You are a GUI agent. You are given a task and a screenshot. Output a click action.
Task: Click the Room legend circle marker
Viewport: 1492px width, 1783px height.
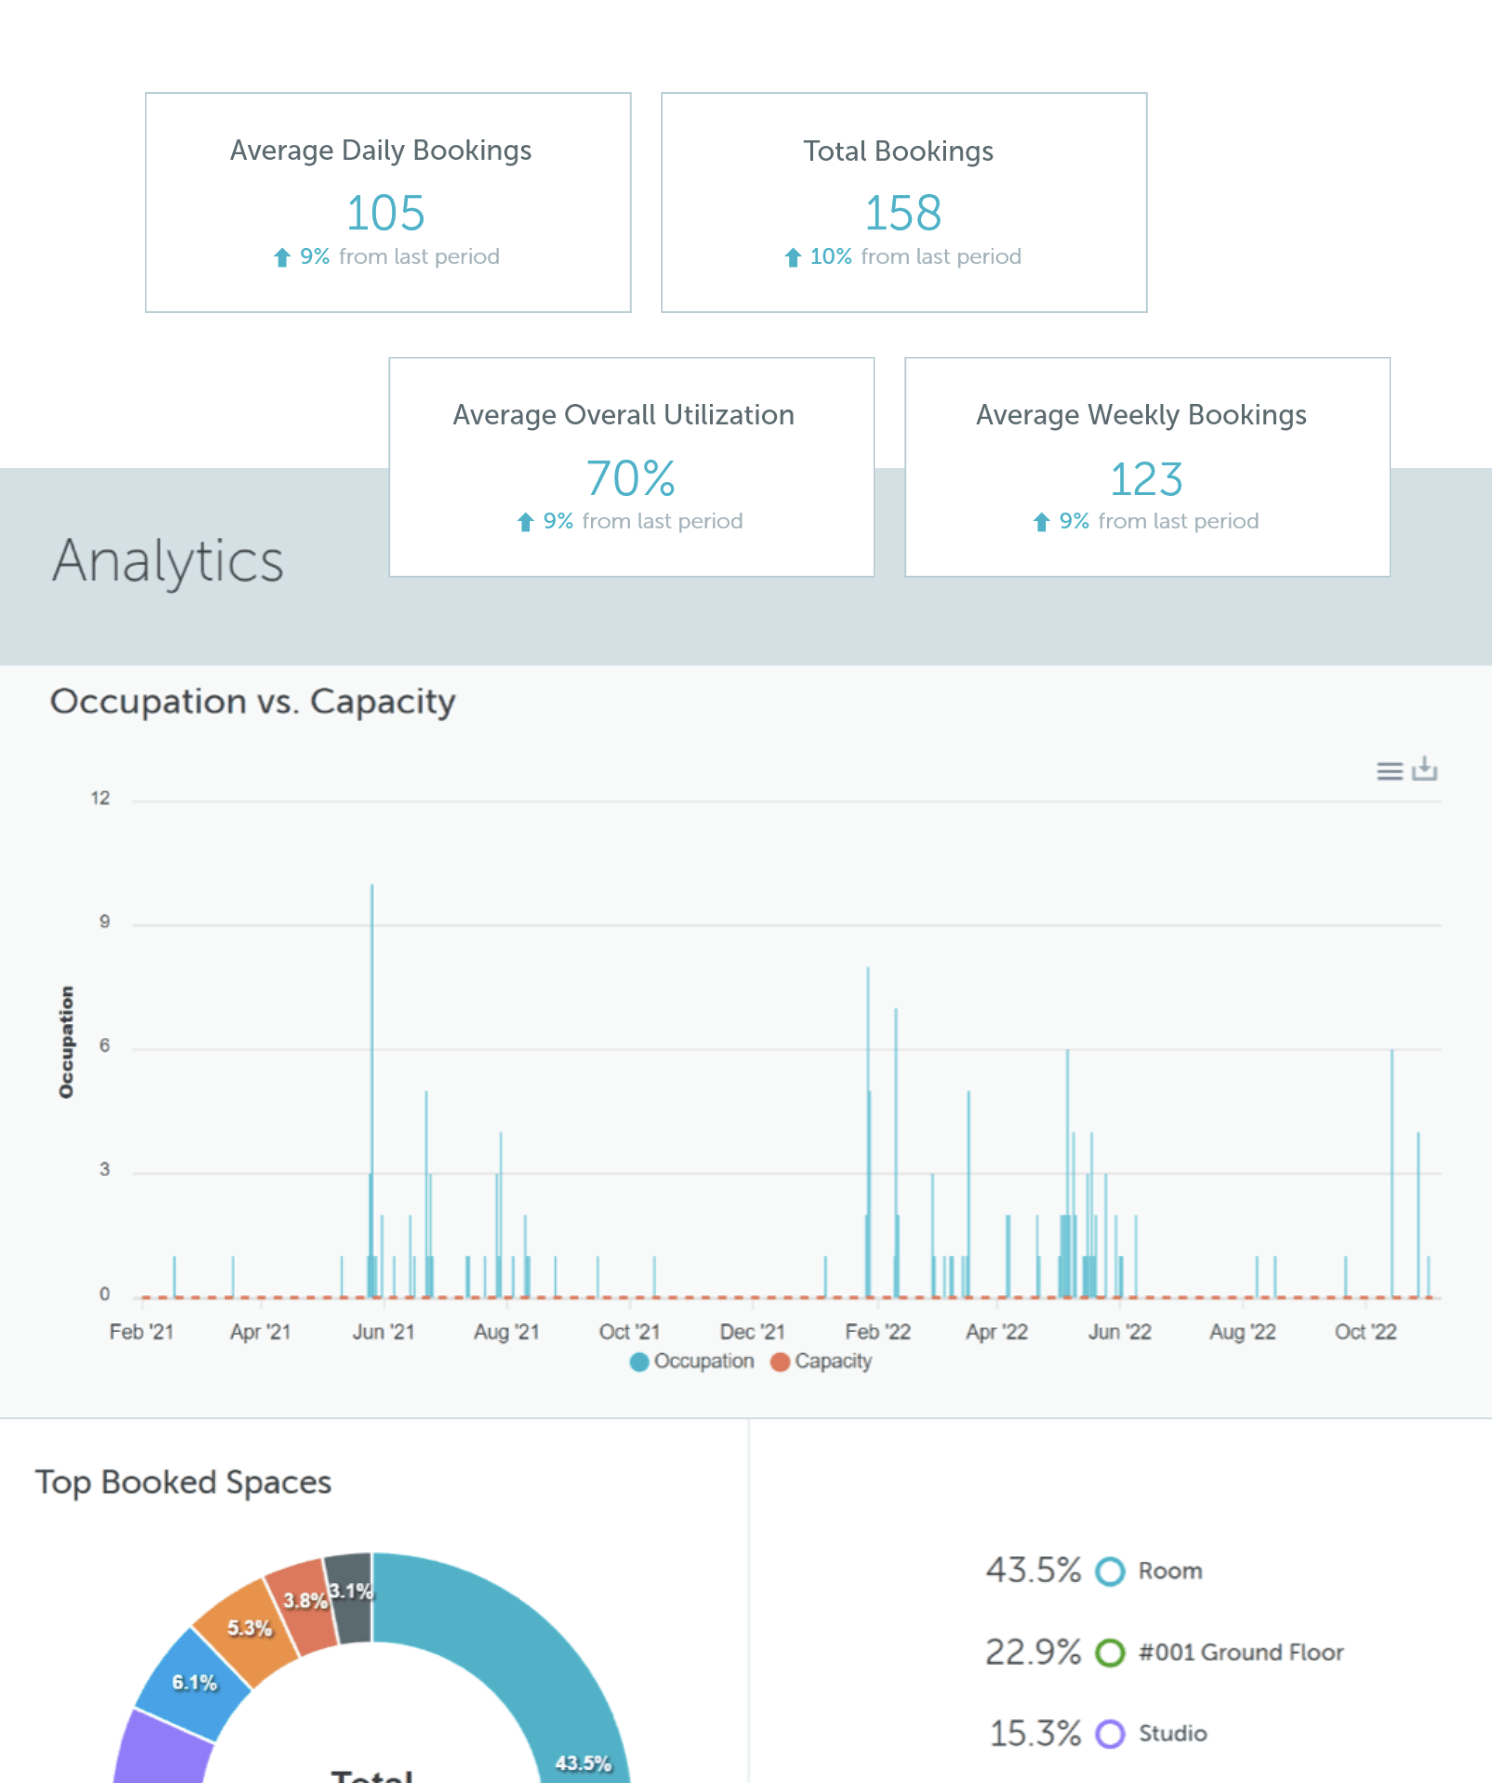pyautogui.click(x=1110, y=1571)
